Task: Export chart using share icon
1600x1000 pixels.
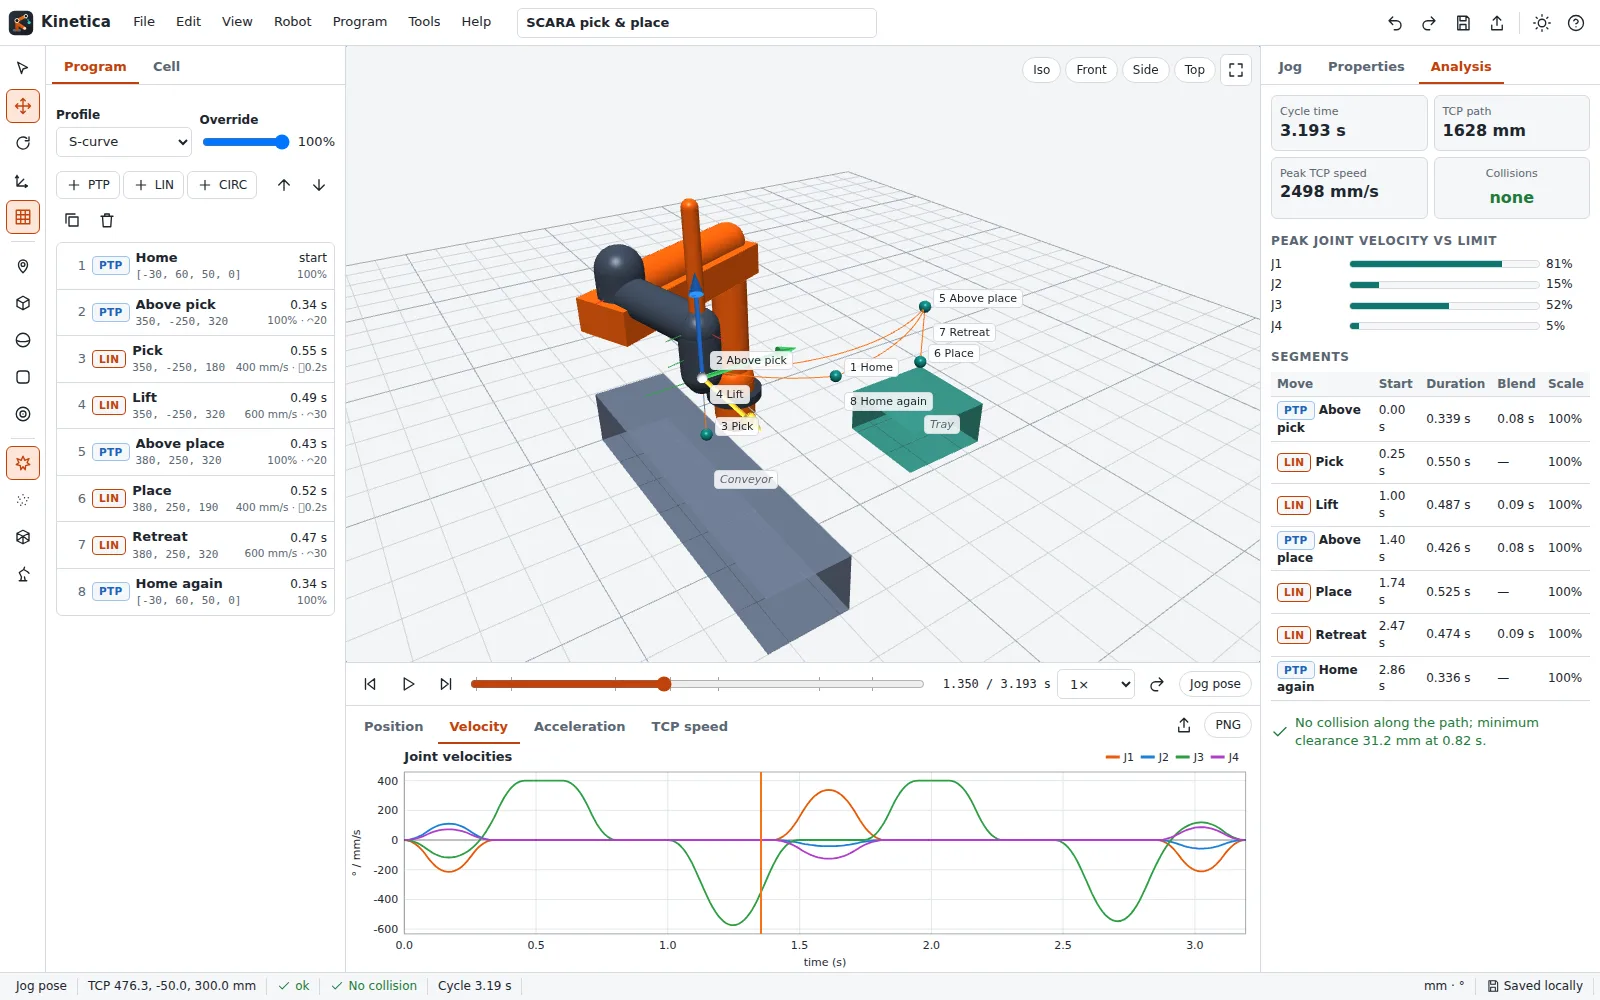Action: point(1184,725)
